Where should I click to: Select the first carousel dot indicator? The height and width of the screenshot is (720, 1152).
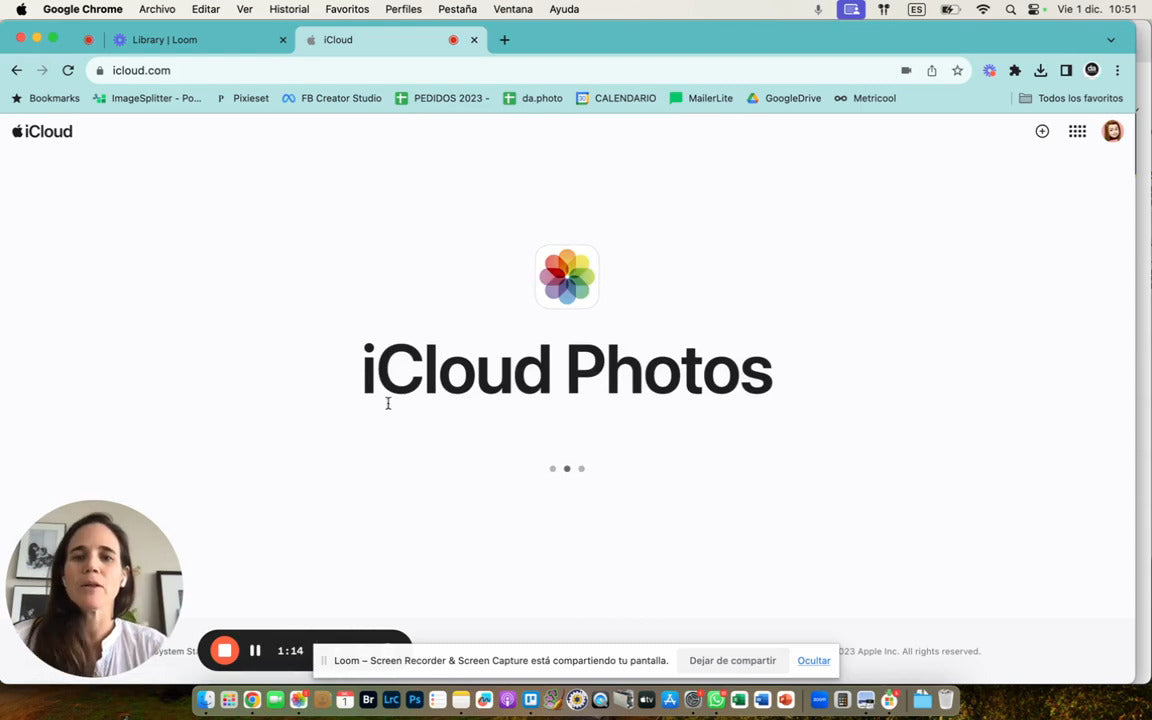[552, 468]
